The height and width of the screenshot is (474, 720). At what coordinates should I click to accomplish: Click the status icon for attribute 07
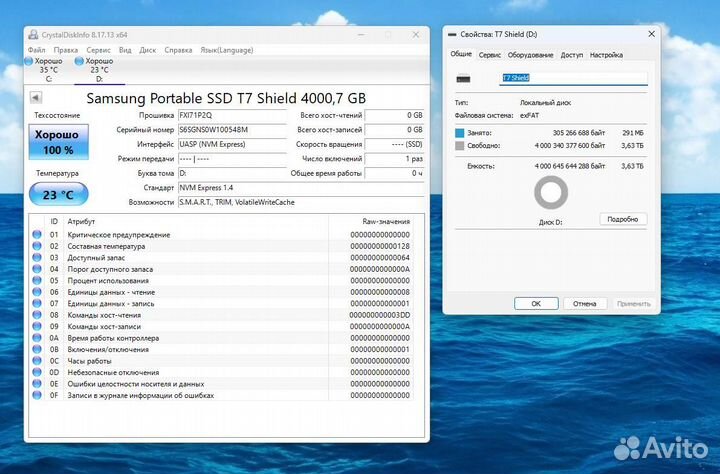pos(37,303)
